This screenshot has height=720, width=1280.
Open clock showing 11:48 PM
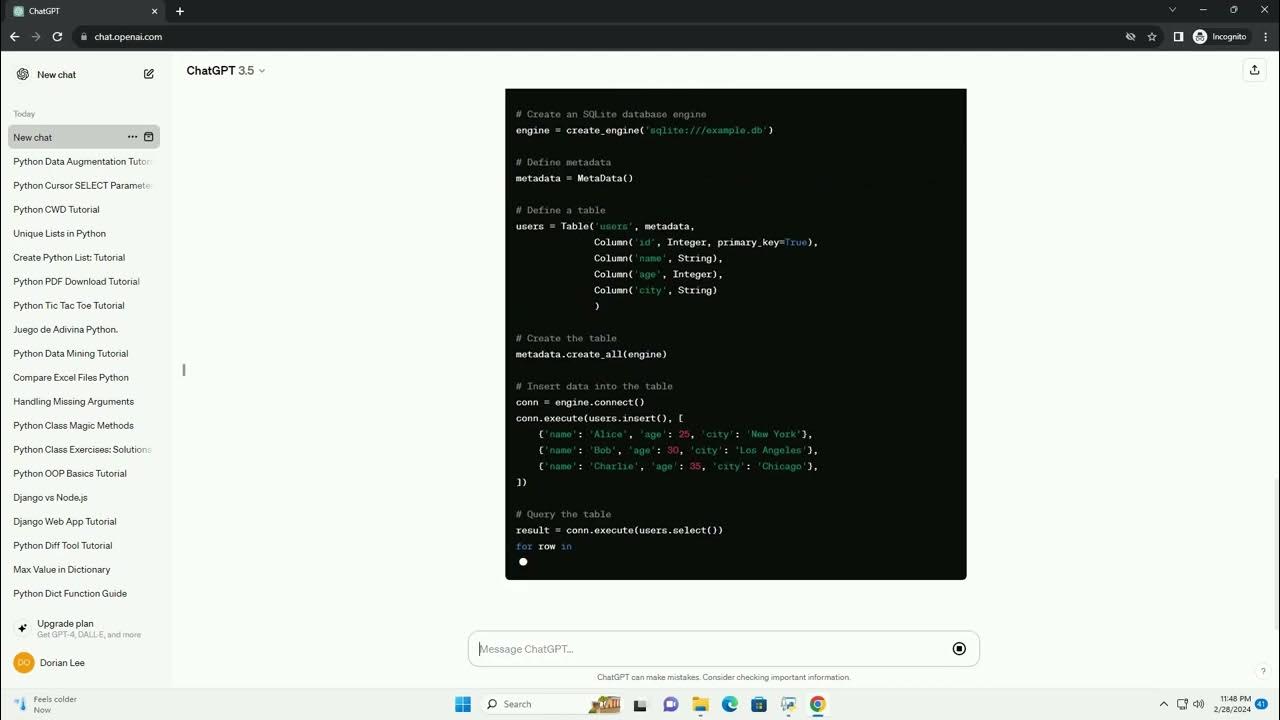[1231, 704]
